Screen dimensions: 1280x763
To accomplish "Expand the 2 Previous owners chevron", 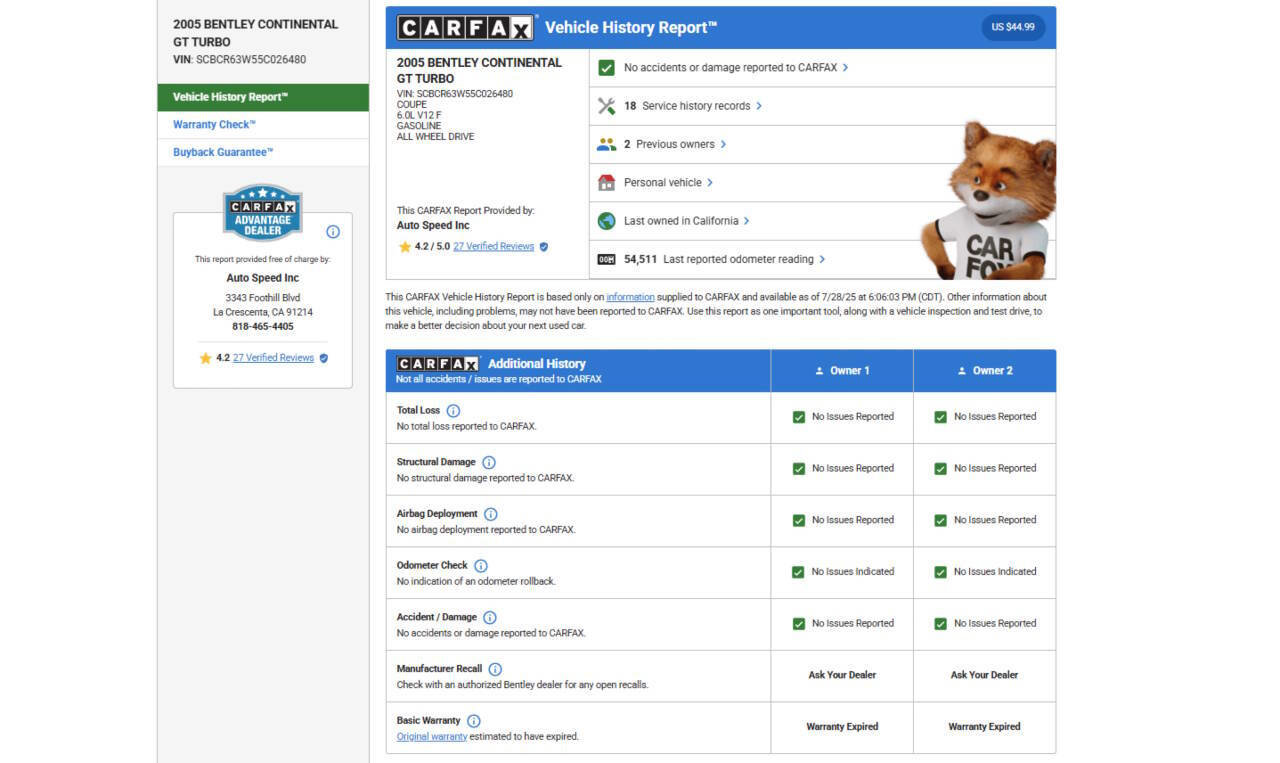I will pos(723,144).
